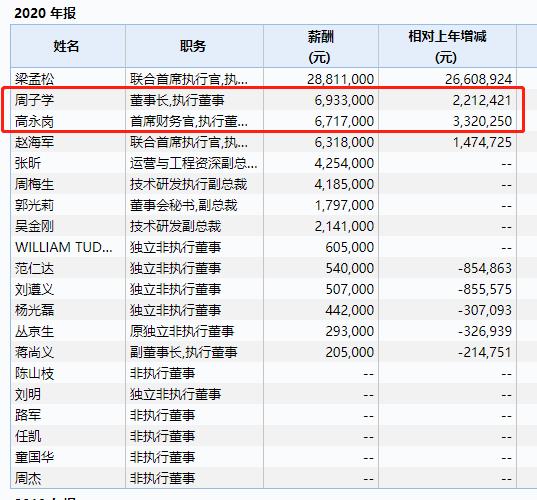Screen dimensions: 537x500
Task: Select the name 周子学
Action: pos(34,100)
